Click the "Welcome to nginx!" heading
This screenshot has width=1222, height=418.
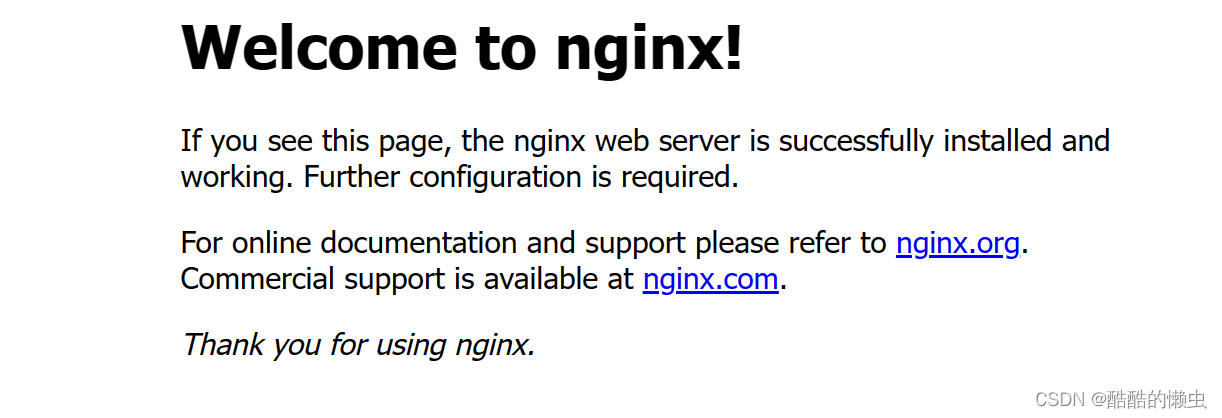(x=463, y=47)
